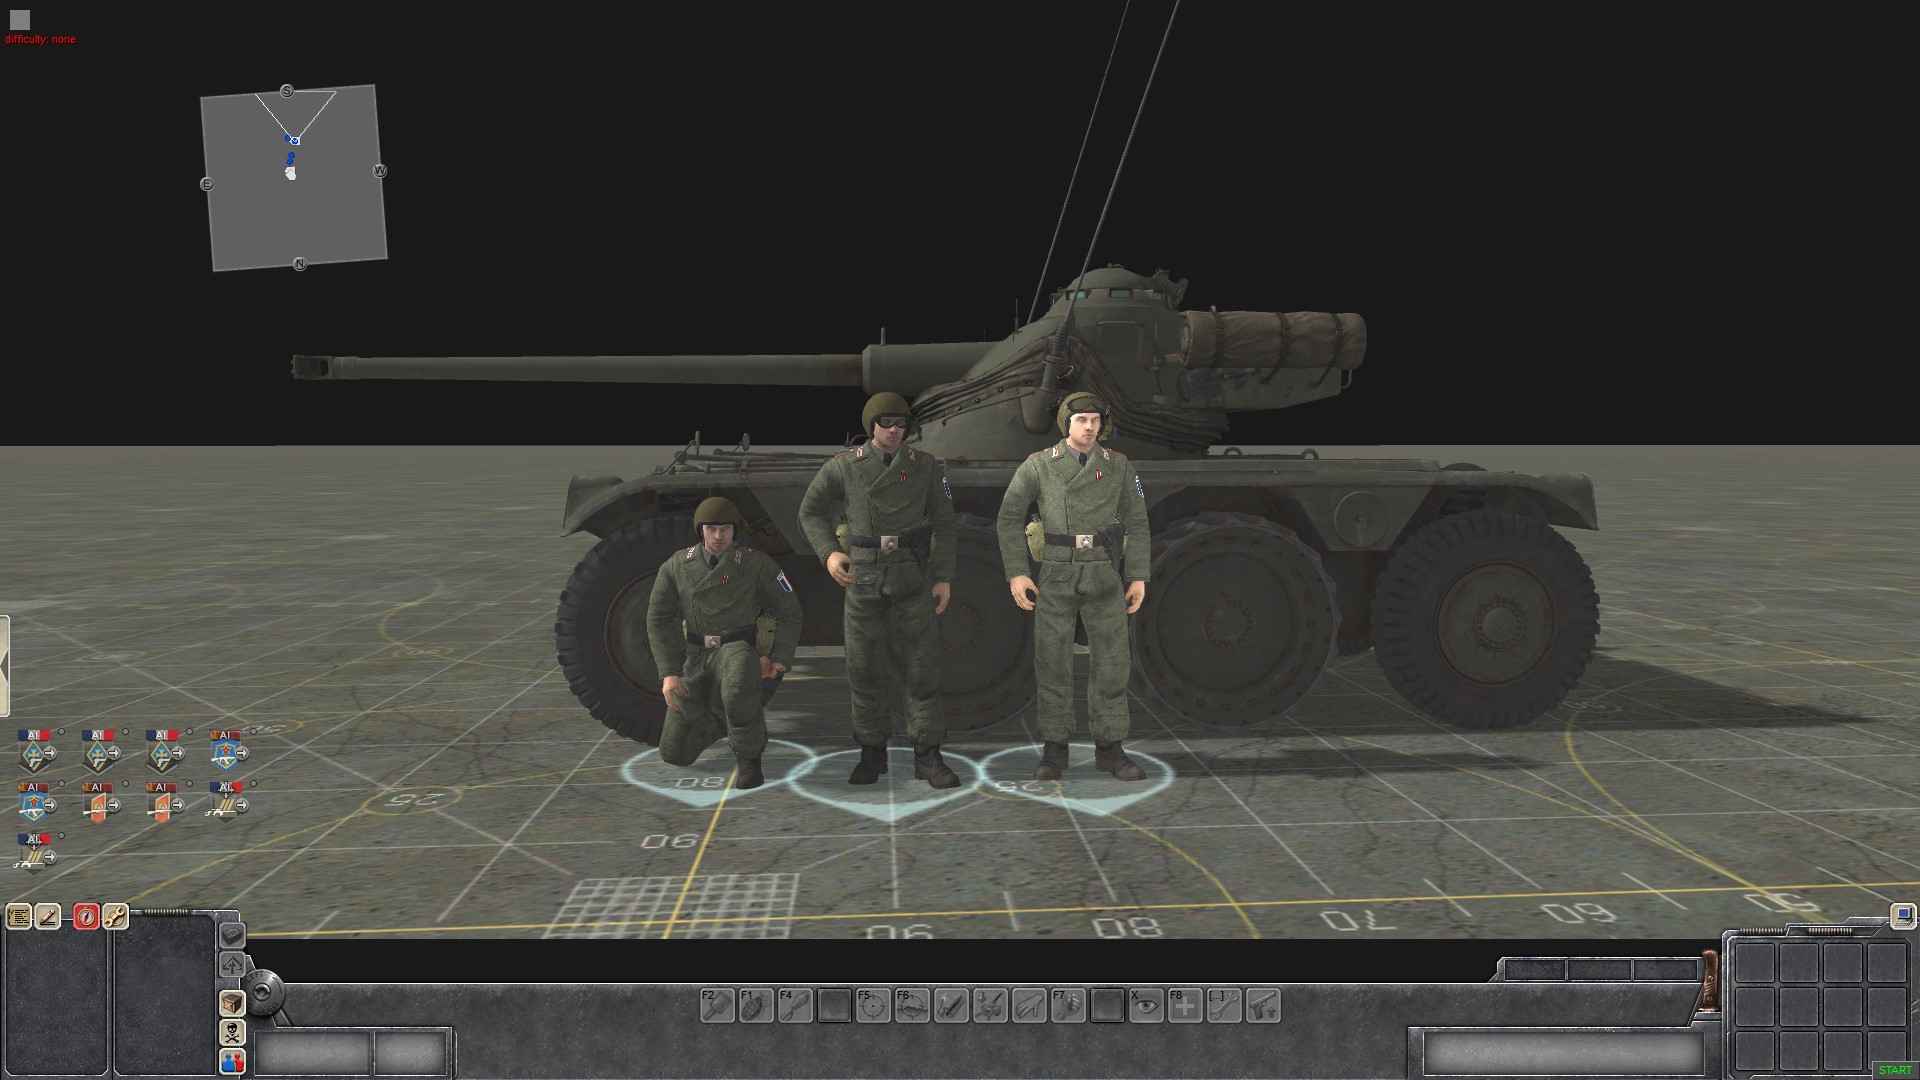Toggle the red compass button
Image resolution: width=1920 pixels, height=1080 pixels.
pyautogui.click(x=86, y=916)
